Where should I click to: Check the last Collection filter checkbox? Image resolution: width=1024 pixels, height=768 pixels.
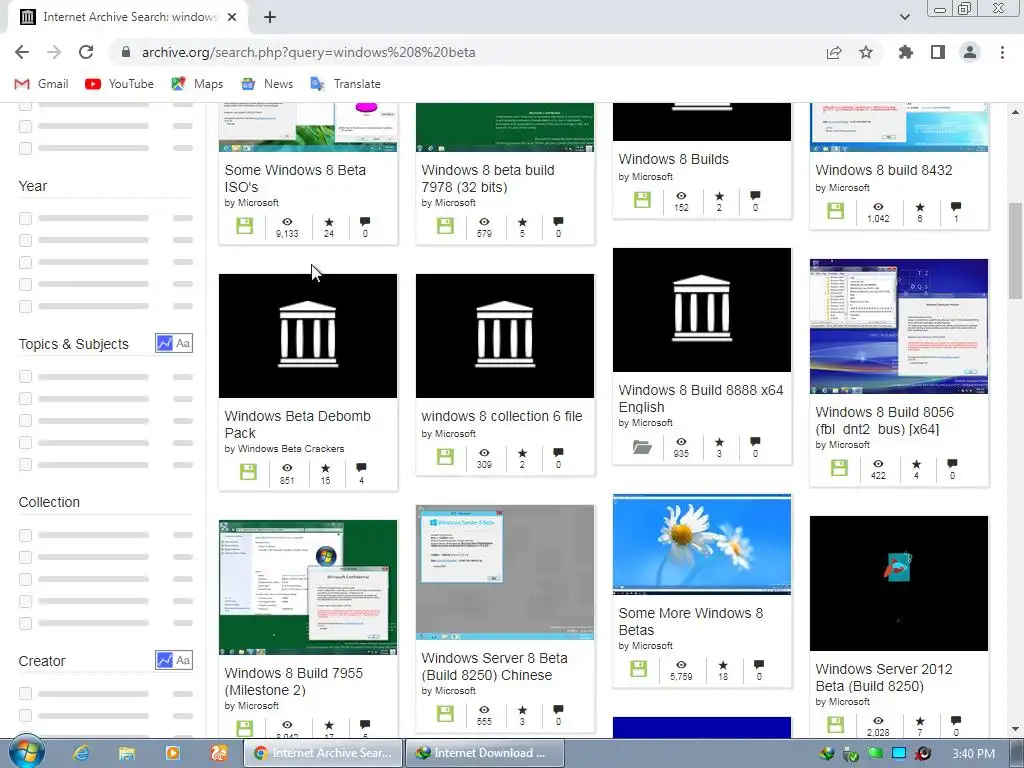pyautogui.click(x=25, y=623)
